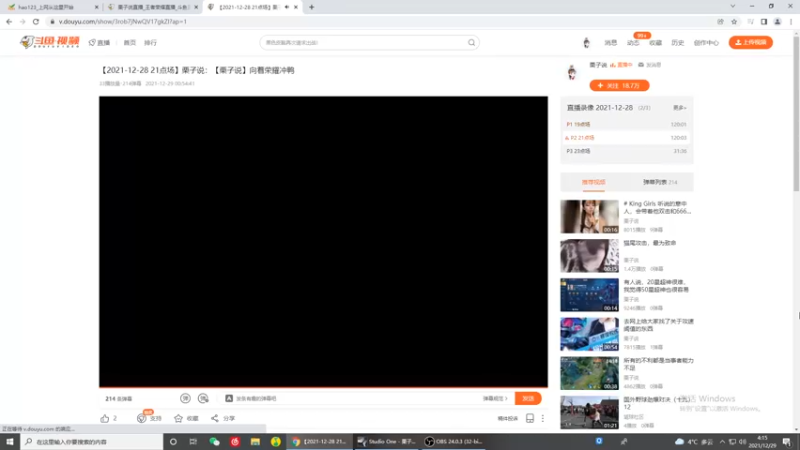Select episode P1 19点场

pyautogui.click(x=626, y=124)
